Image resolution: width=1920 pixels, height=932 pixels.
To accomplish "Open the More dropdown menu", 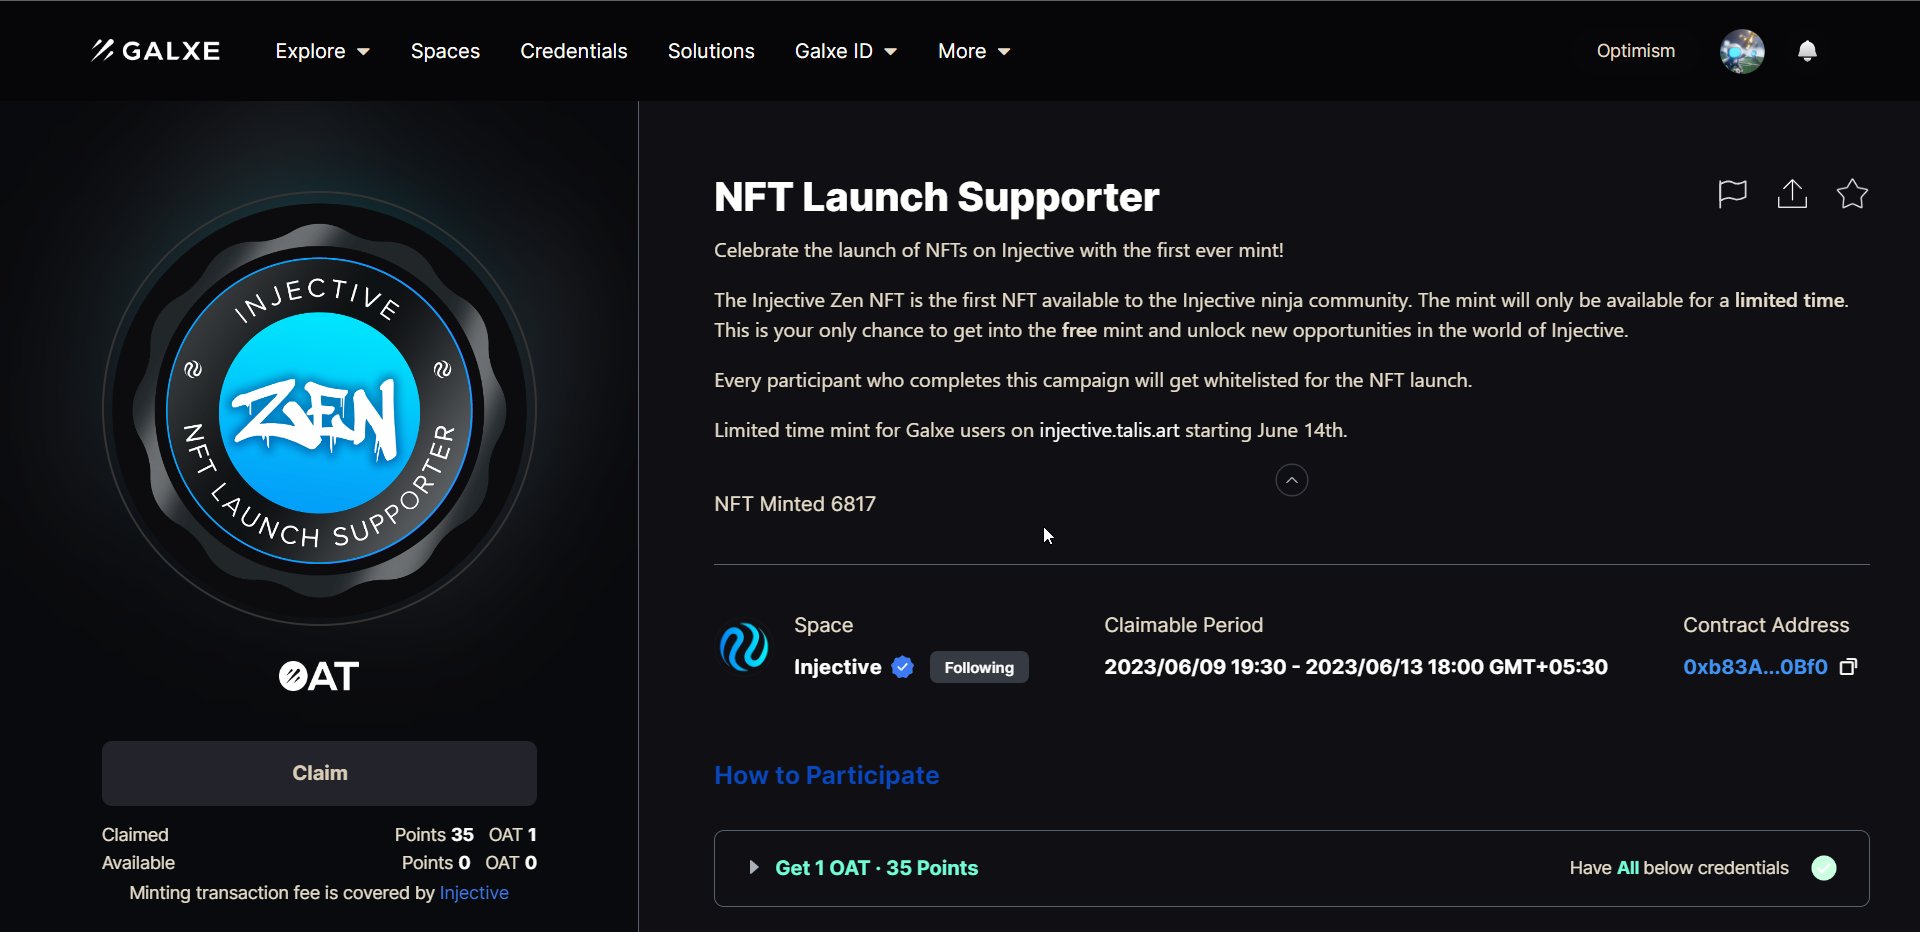I will [x=974, y=51].
